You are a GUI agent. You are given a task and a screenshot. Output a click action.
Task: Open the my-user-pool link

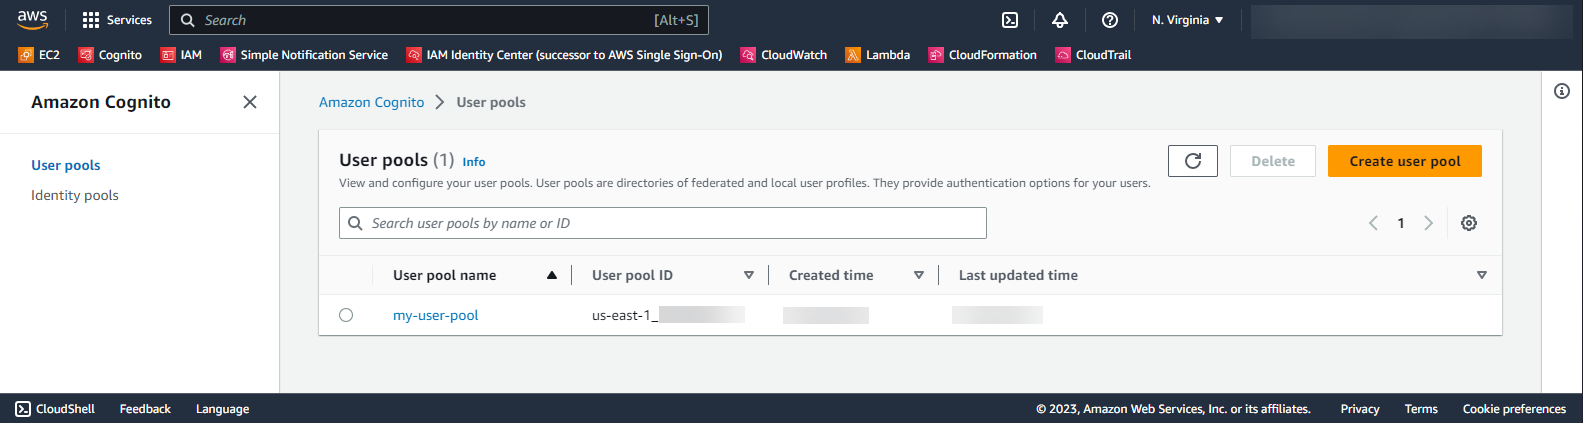(x=435, y=315)
